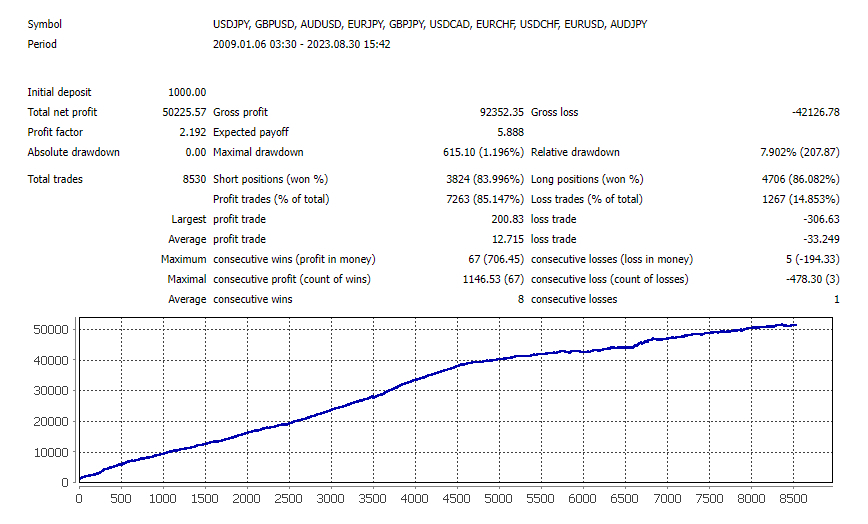
Task: Click average consecutive losses value 1
Action: tap(836, 299)
